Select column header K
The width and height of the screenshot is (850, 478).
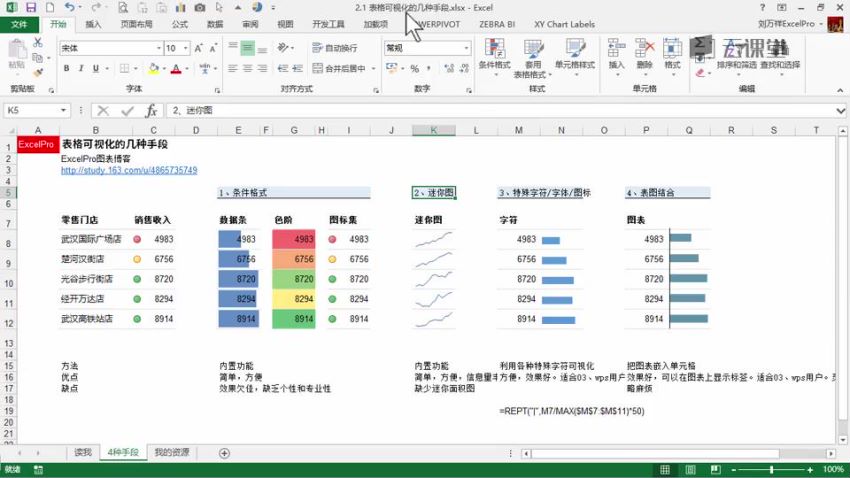coord(434,130)
